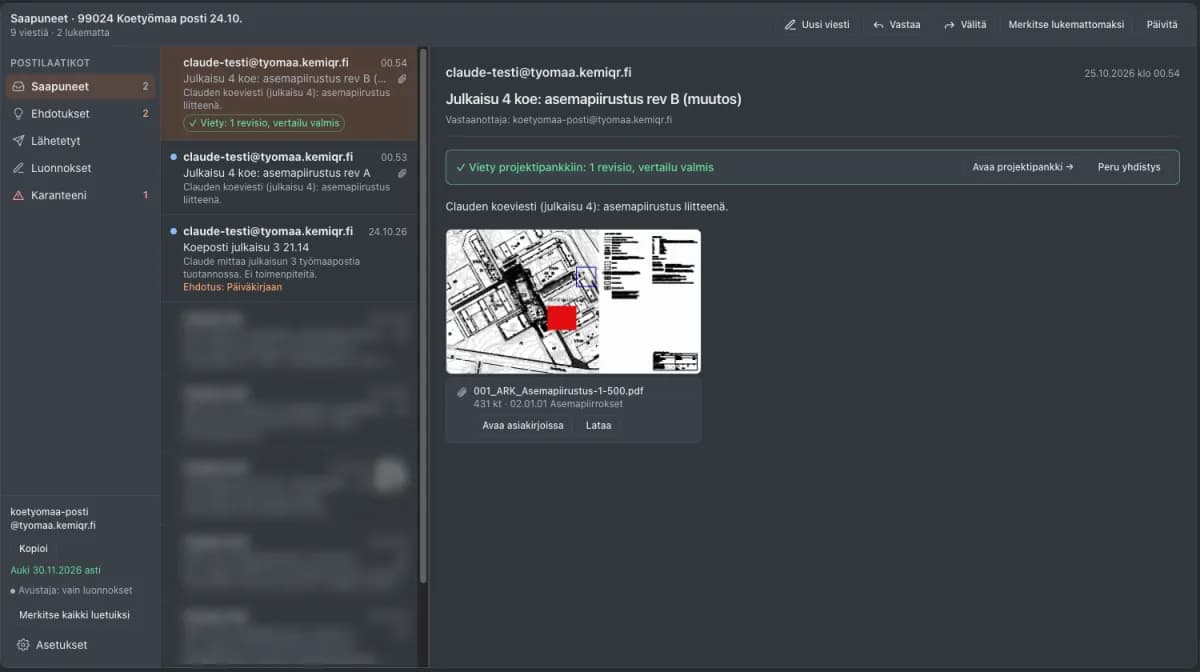The image size is (1200, 672).
Task: Mark the message as unread with Merkitse lukemattomaksi
Action: tap(1066, 25)
